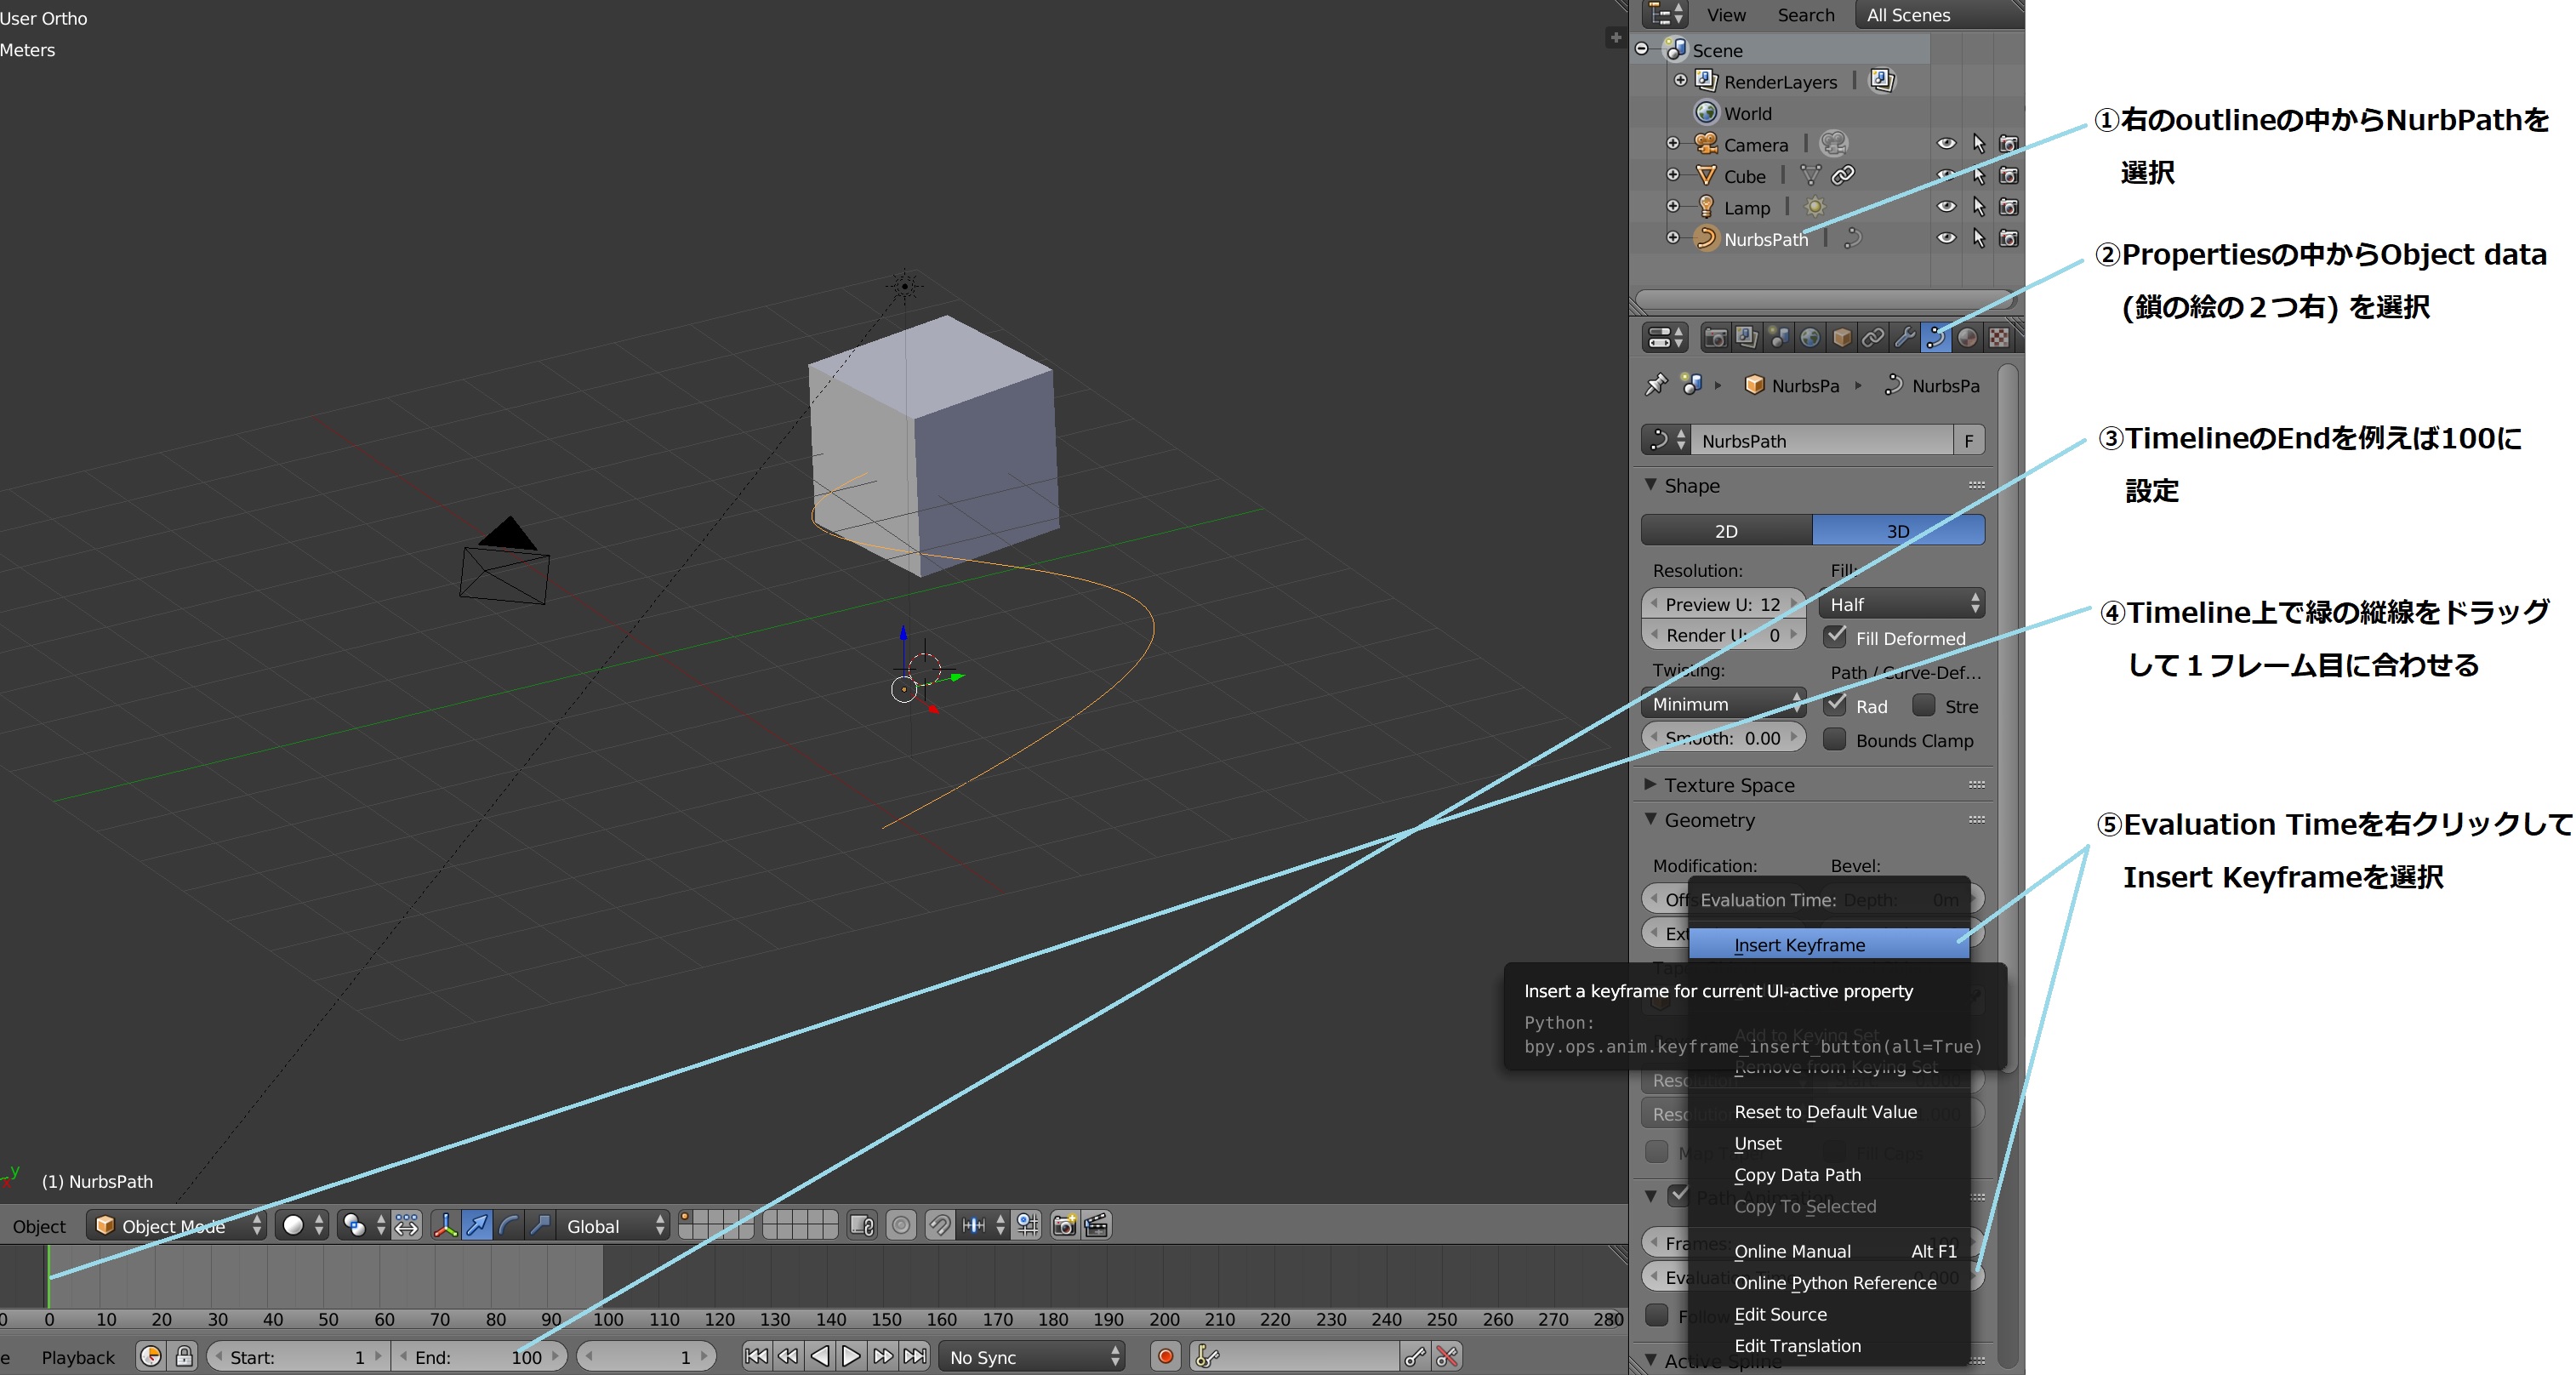Toggle the 3D manipulator widget icon
The width and height of the screenshot is (2576, 1375).
(x=446, y=1225)
